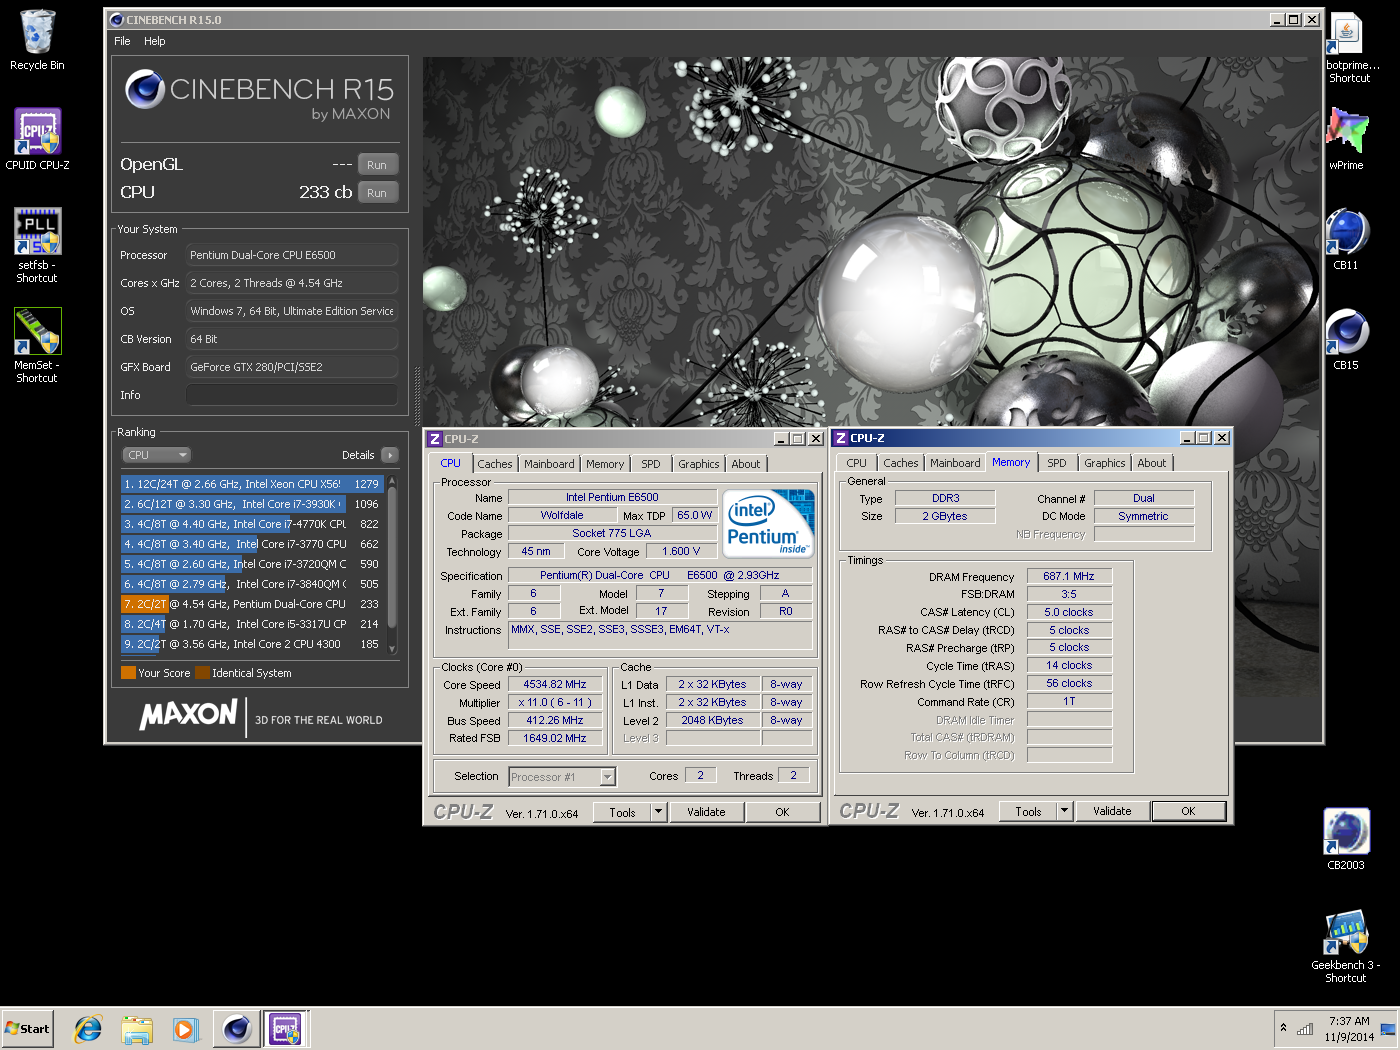Click Core Speed value 4534.82 MHz
Screen dimensions: 1400x1050
[x=555, y=685]
